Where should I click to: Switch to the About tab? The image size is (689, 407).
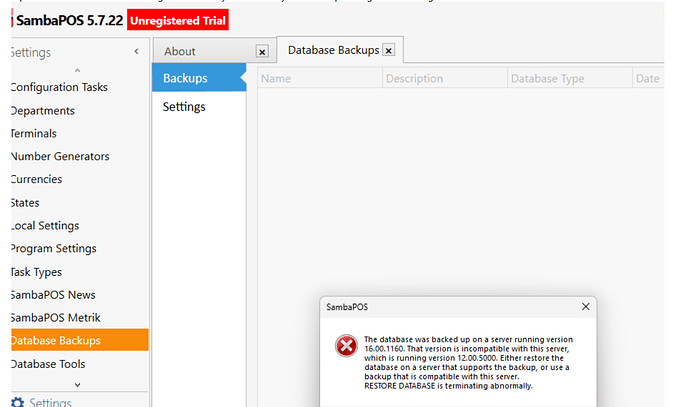(181, 52)
